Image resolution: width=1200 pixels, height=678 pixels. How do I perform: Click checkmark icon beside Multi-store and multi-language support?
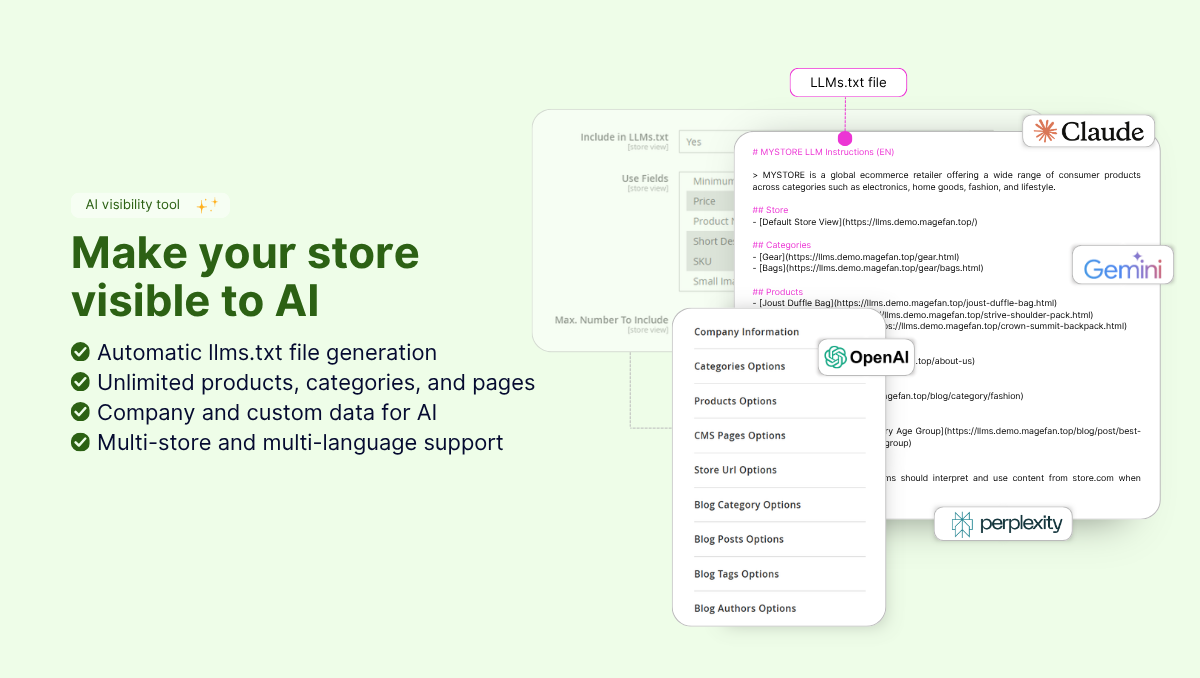point(80,442)
